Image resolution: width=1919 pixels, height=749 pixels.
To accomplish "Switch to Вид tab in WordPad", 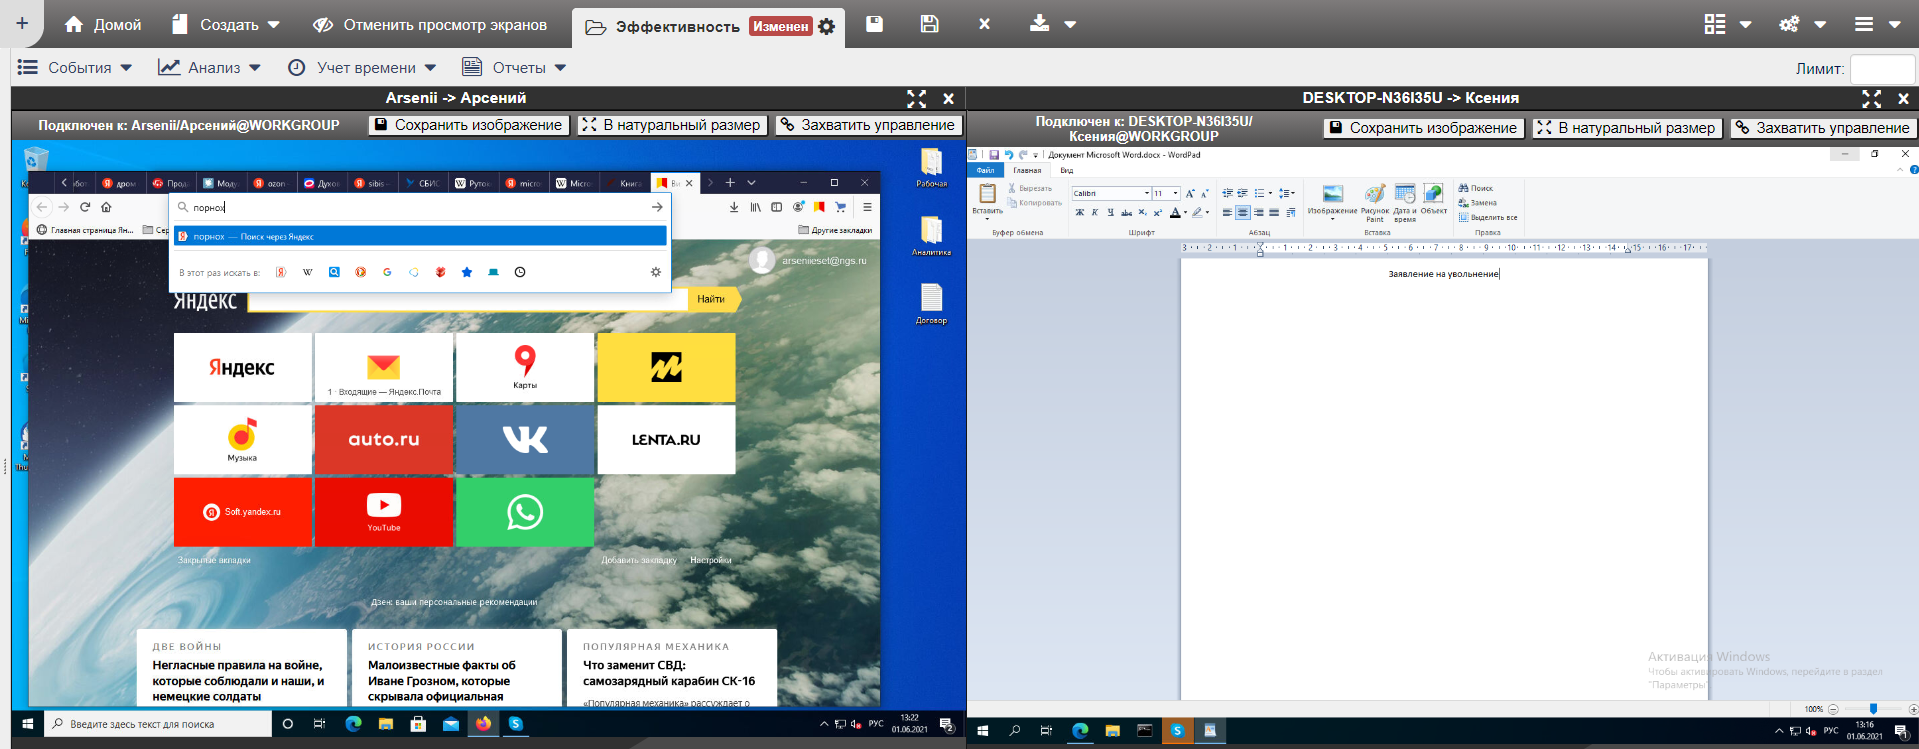I will (1066, 170).
